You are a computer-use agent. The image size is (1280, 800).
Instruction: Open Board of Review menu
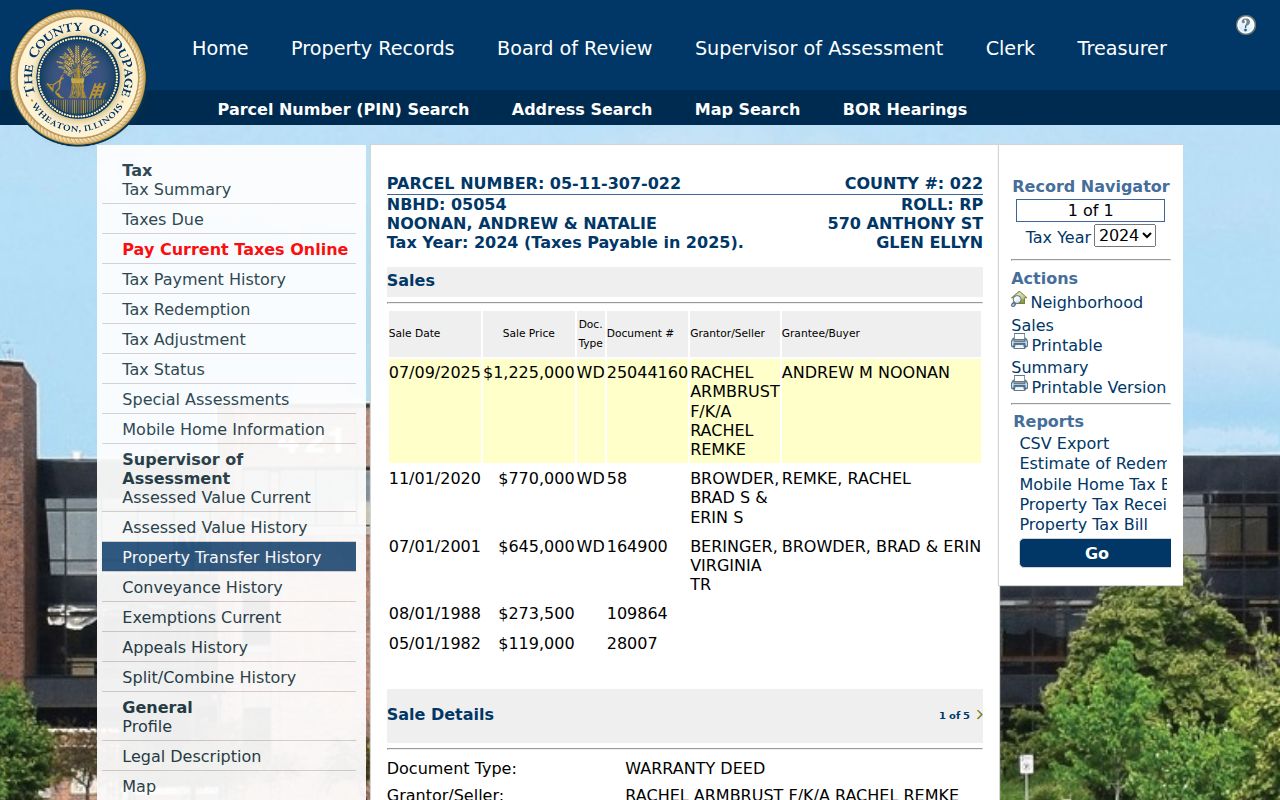[575, 48]
